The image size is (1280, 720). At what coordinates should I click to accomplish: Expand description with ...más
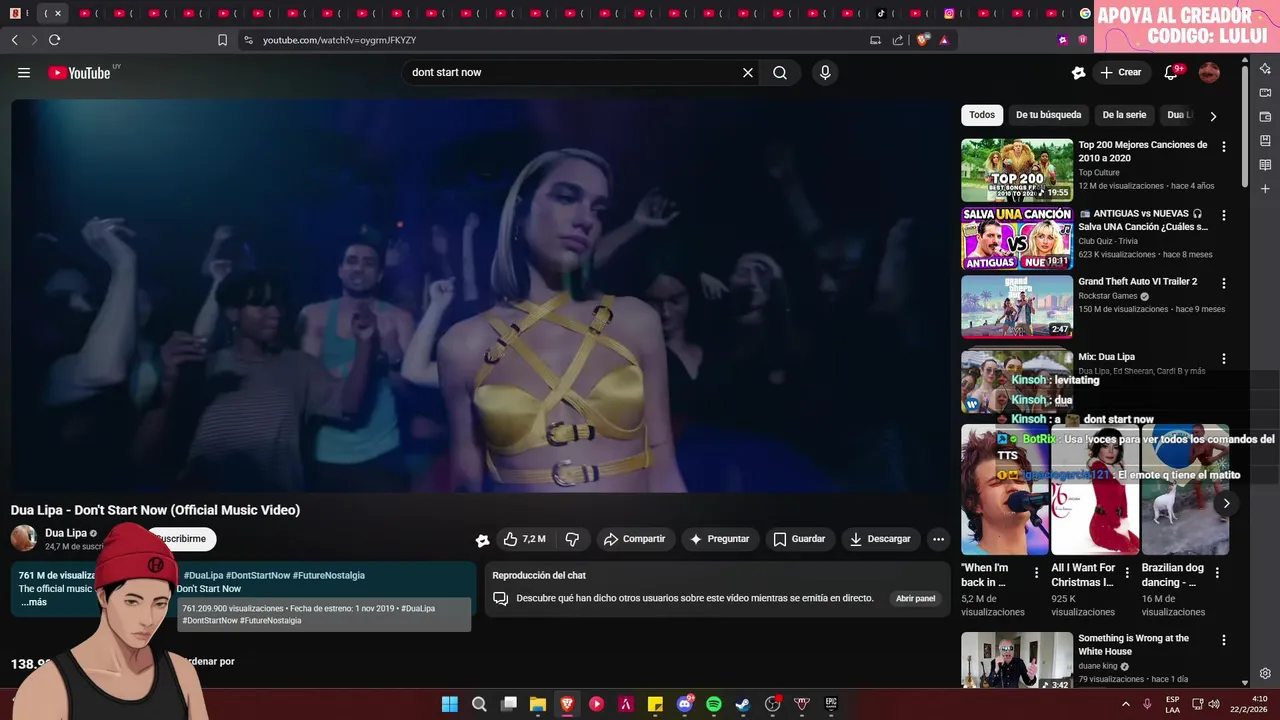coord(33,602)
